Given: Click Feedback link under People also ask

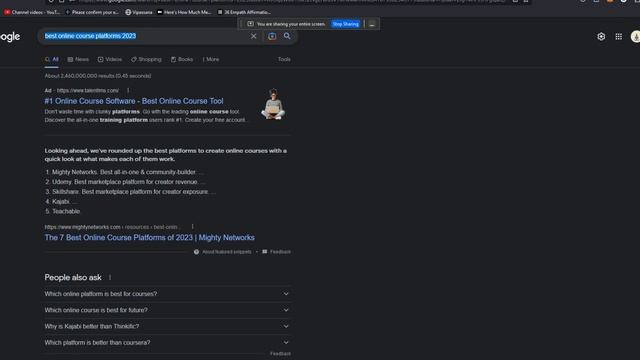Looking at the screenshot, I should (x=280, y=354).
